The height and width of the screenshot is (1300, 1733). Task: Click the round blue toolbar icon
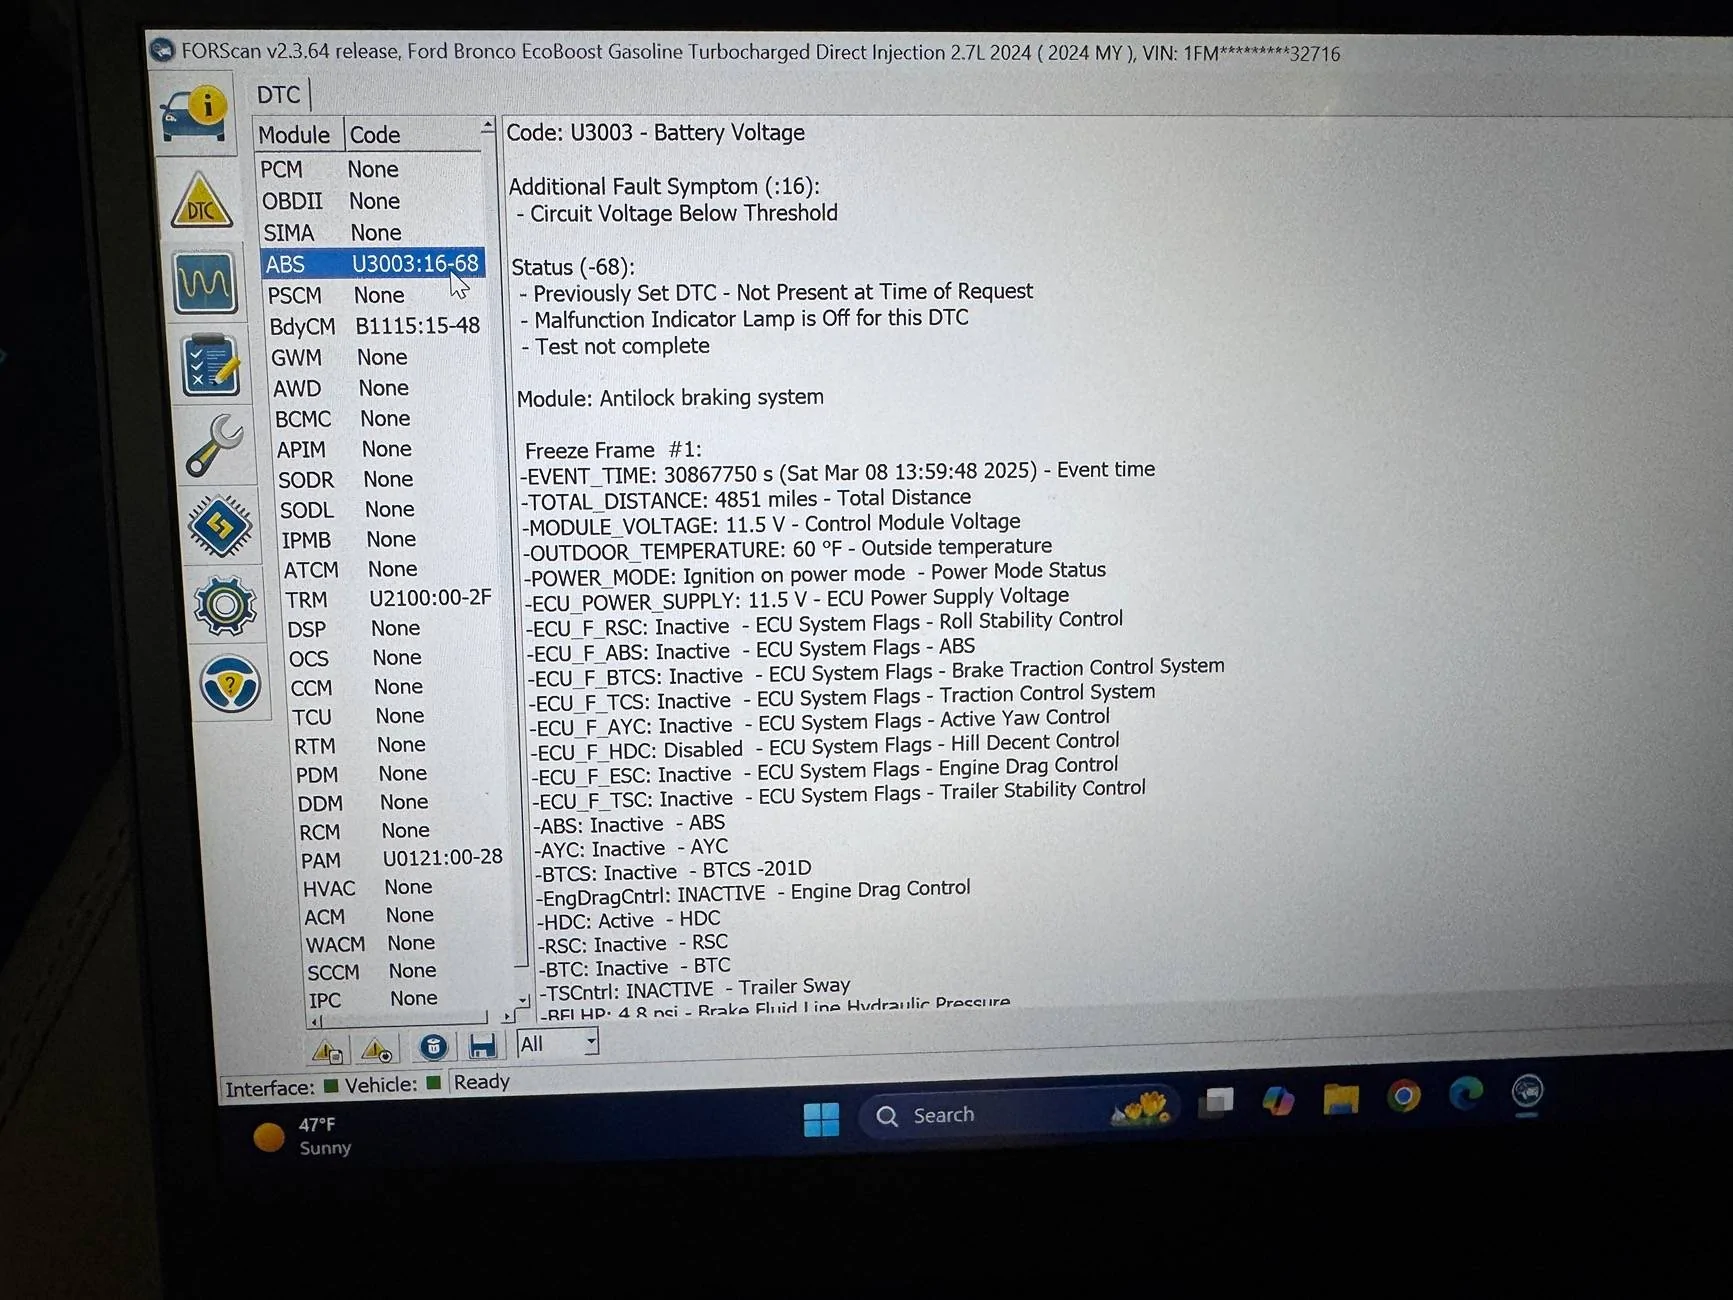(x=433, y=1047)
